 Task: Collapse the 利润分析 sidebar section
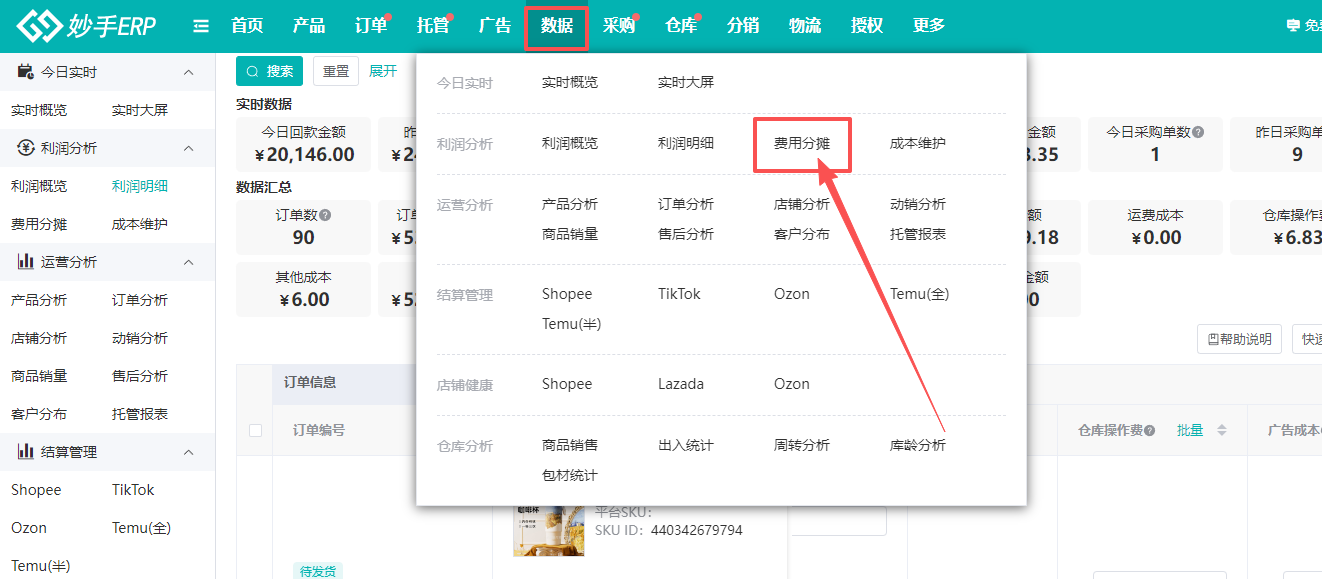click(189, 148)
